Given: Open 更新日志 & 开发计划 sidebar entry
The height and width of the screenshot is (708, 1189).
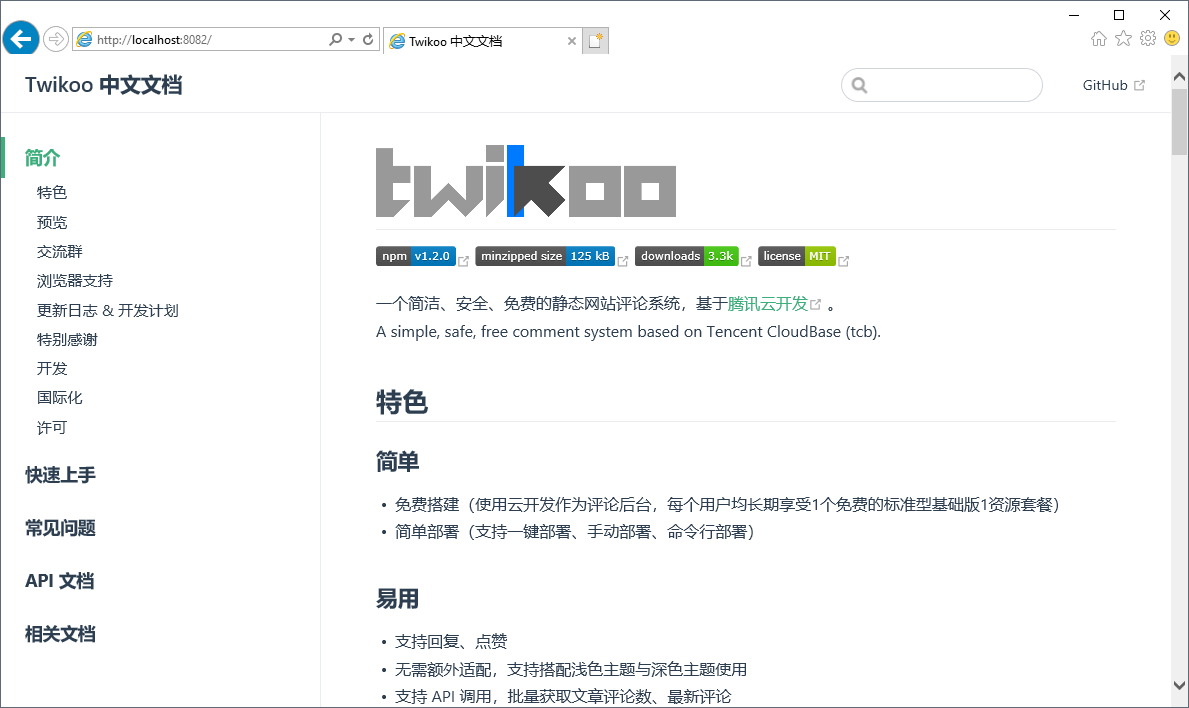Looking at the screenshot, I should pyautogui.click(x=108, y=311).
